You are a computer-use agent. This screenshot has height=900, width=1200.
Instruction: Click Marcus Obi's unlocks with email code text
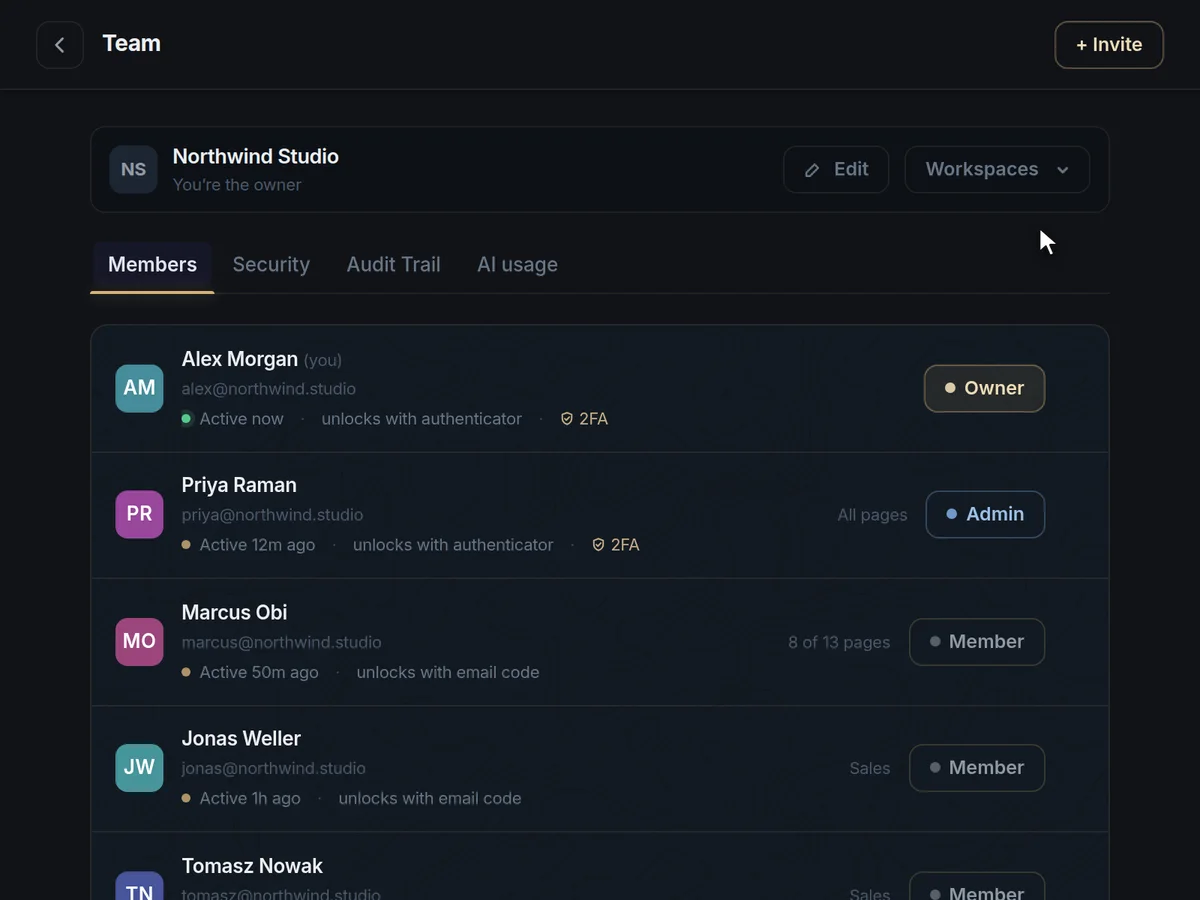tap(448, 672)
